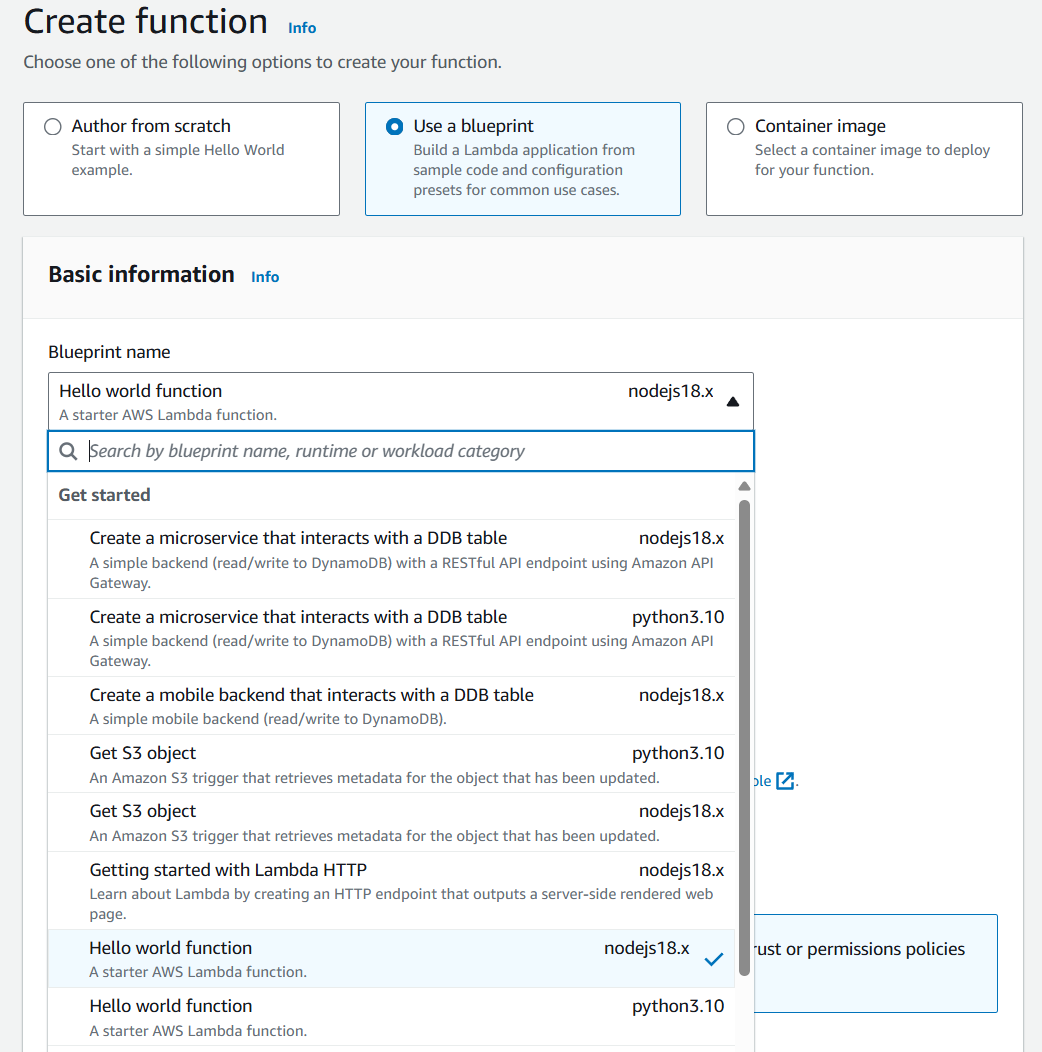Click the scroll up arrow of list
1042x1052 pixels.
(x=744, y=486)
